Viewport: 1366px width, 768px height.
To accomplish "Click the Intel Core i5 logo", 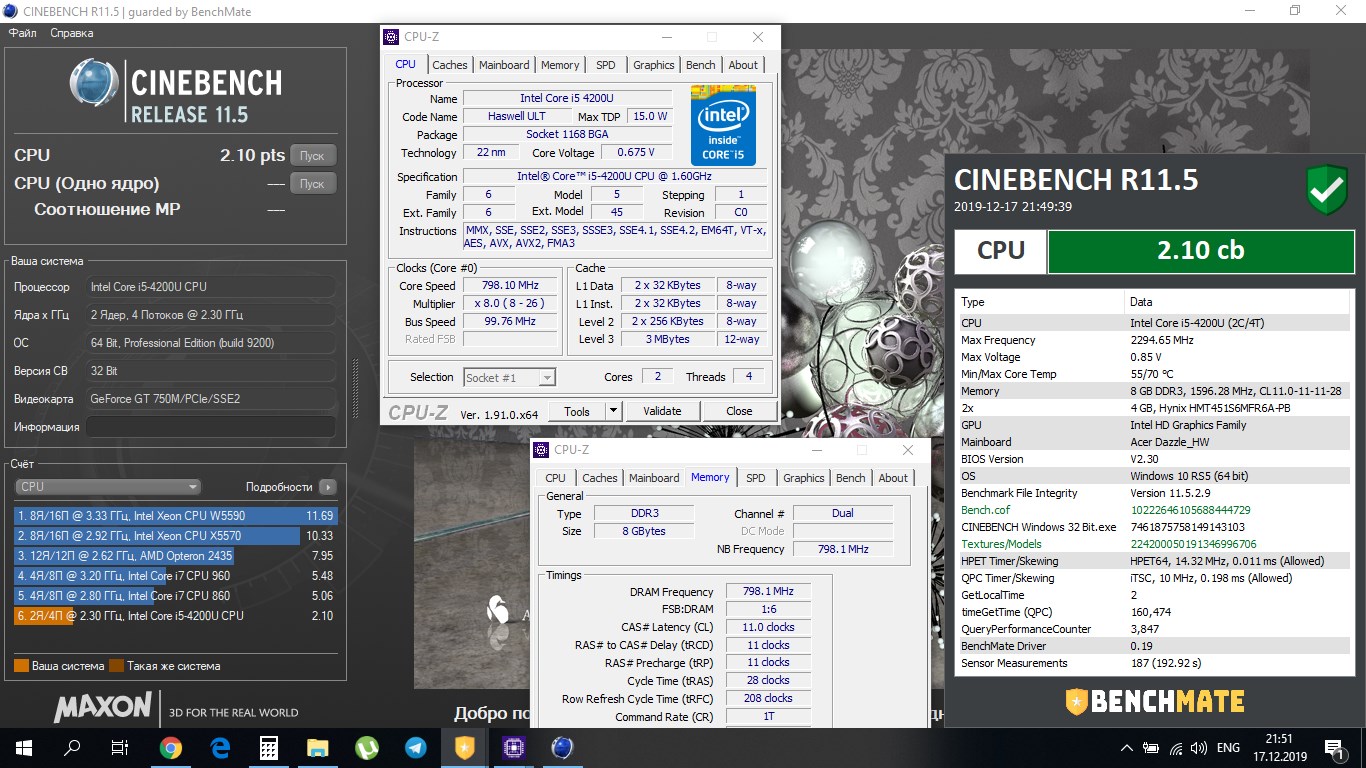I will coord(723,125).
